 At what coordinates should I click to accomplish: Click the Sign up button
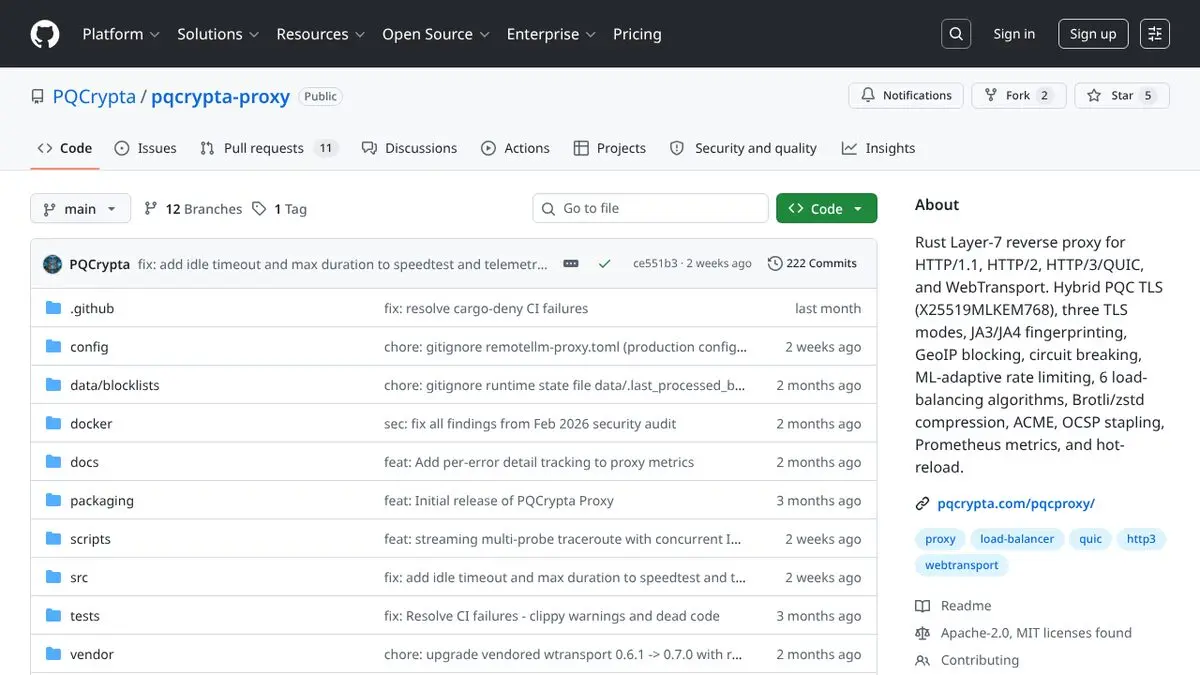(1093, 33)
